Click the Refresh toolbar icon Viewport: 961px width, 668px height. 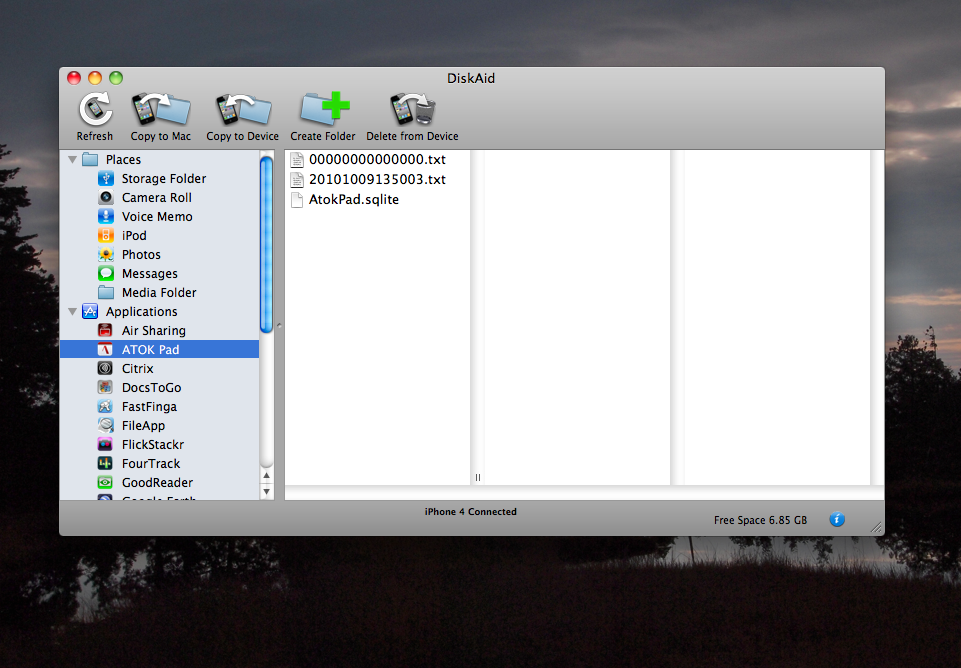coord(96,109)
